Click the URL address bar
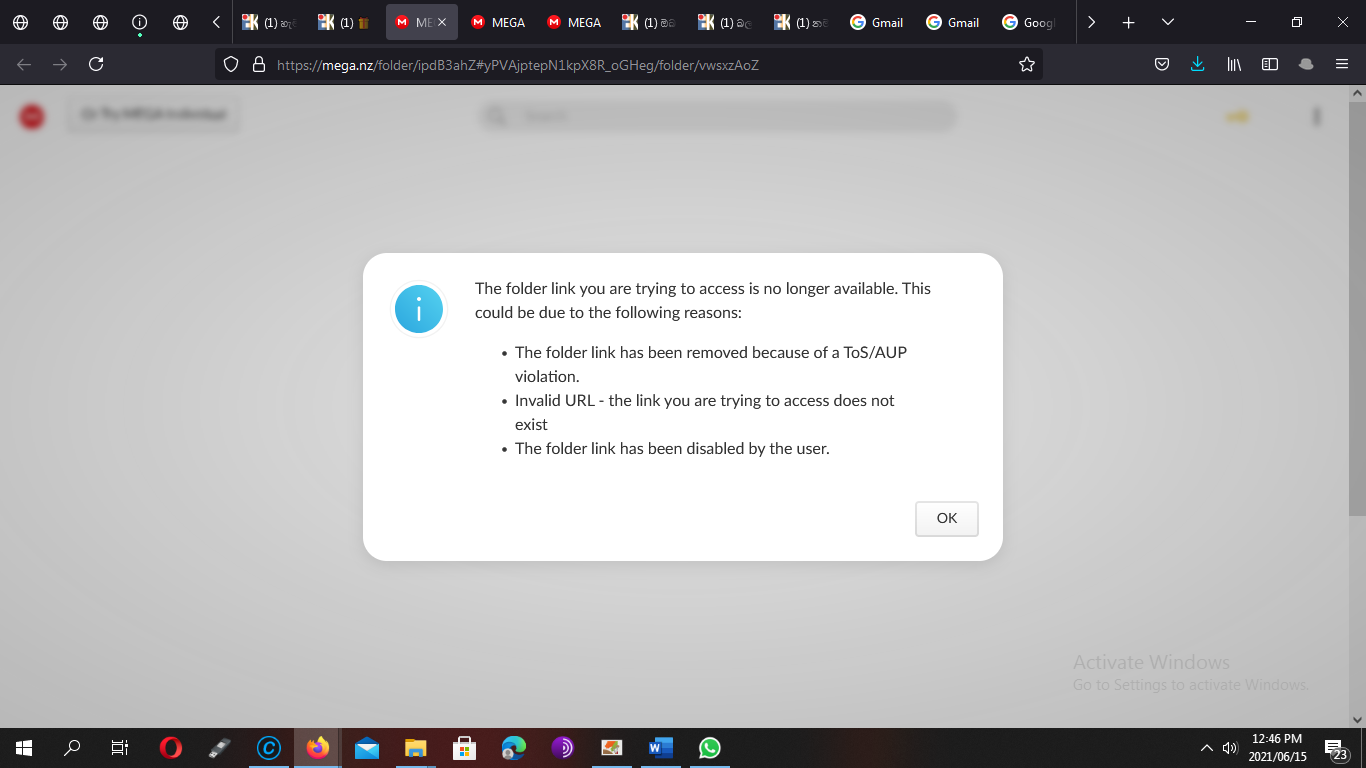This screenshot has width=1366, height=768. pos(640,64)
